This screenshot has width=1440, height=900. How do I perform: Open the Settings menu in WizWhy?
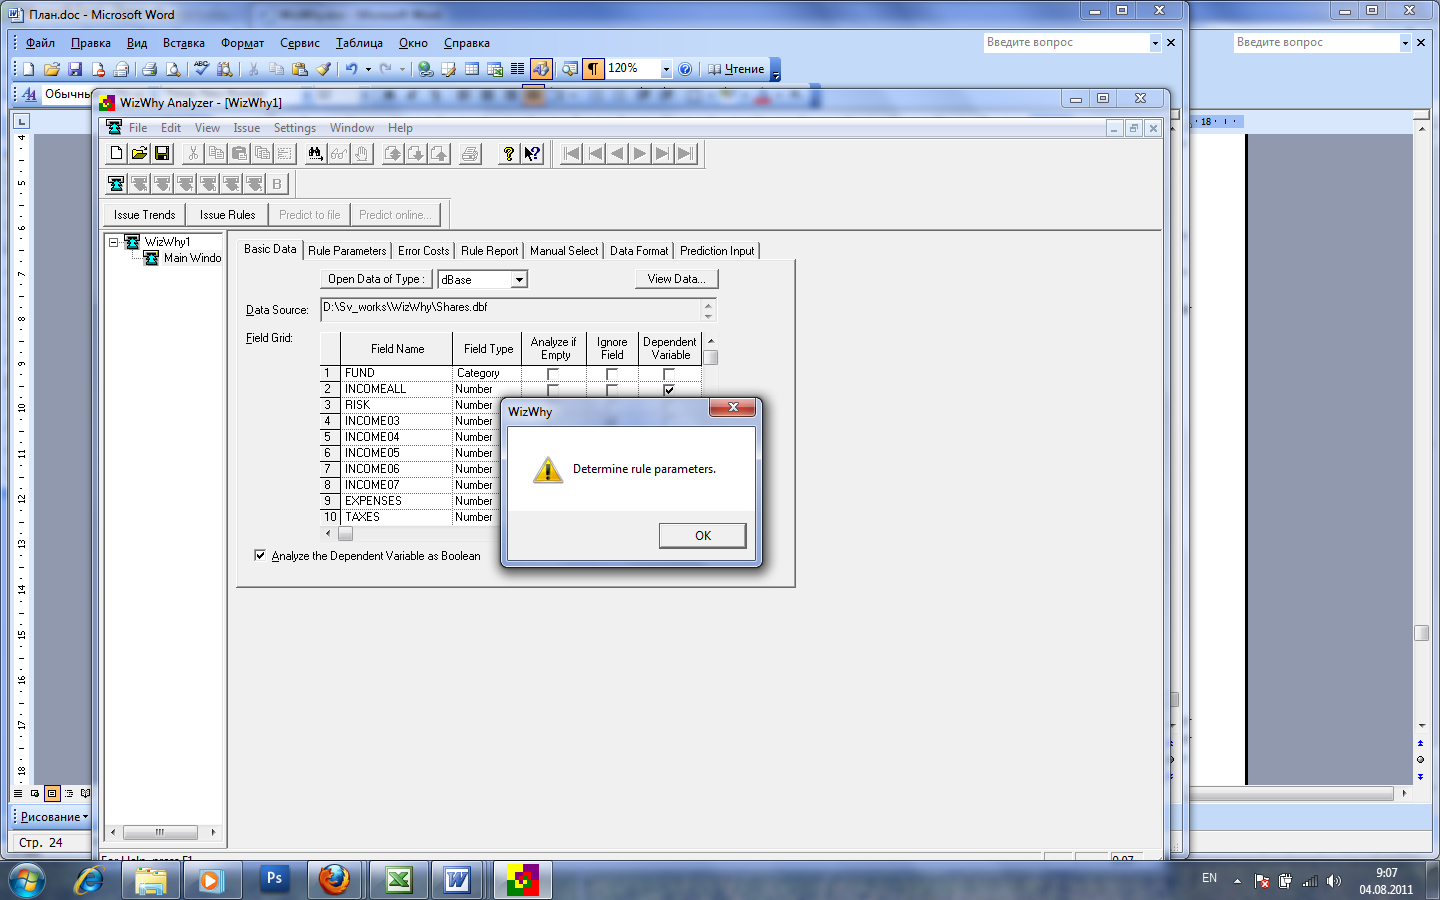(294, 128)
